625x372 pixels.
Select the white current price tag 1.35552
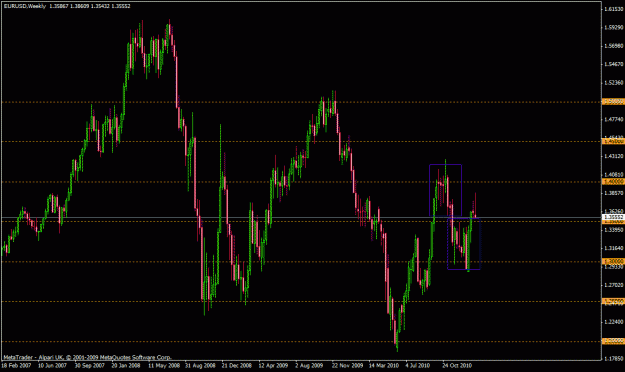[613, 217]
